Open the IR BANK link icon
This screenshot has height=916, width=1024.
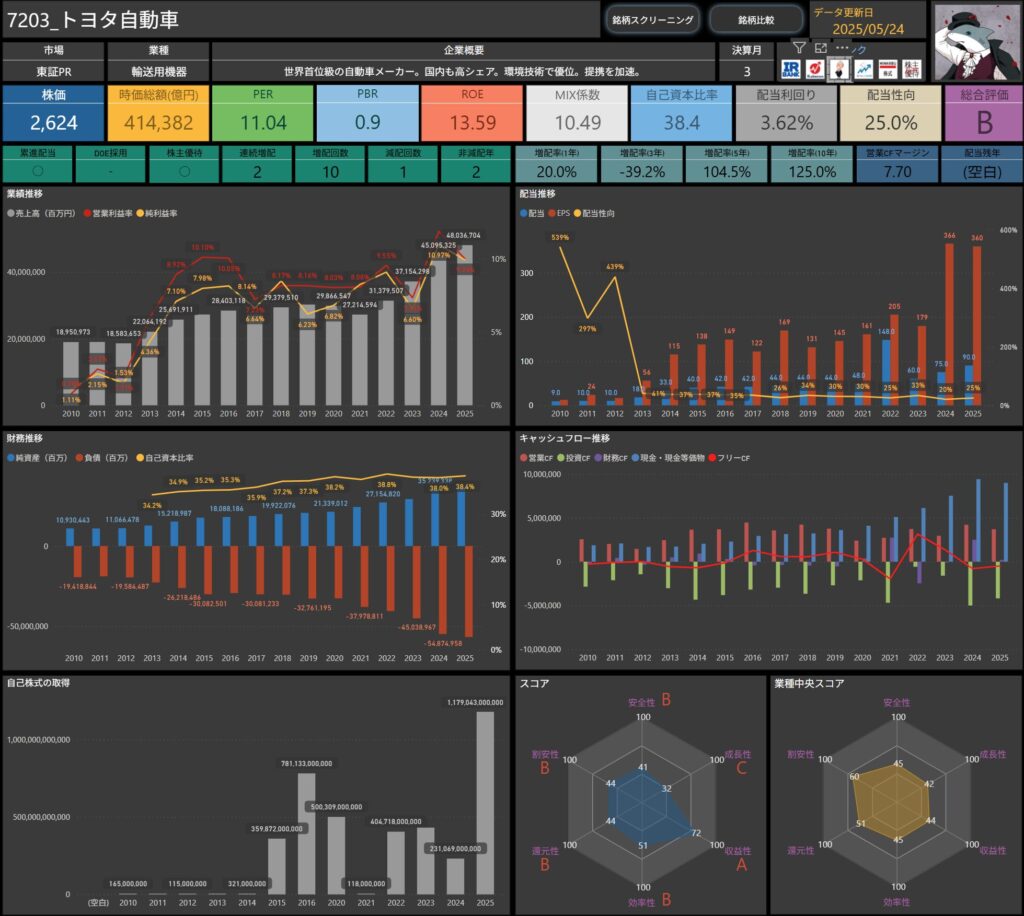tap(791, 69)
